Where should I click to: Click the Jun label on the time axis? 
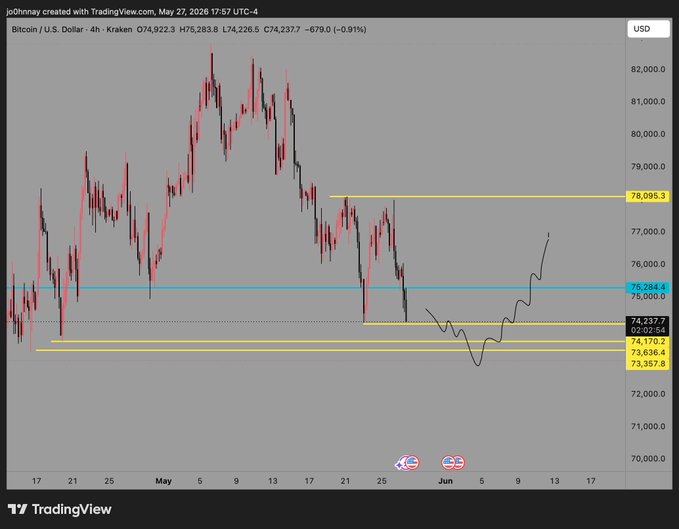point(445,481)
